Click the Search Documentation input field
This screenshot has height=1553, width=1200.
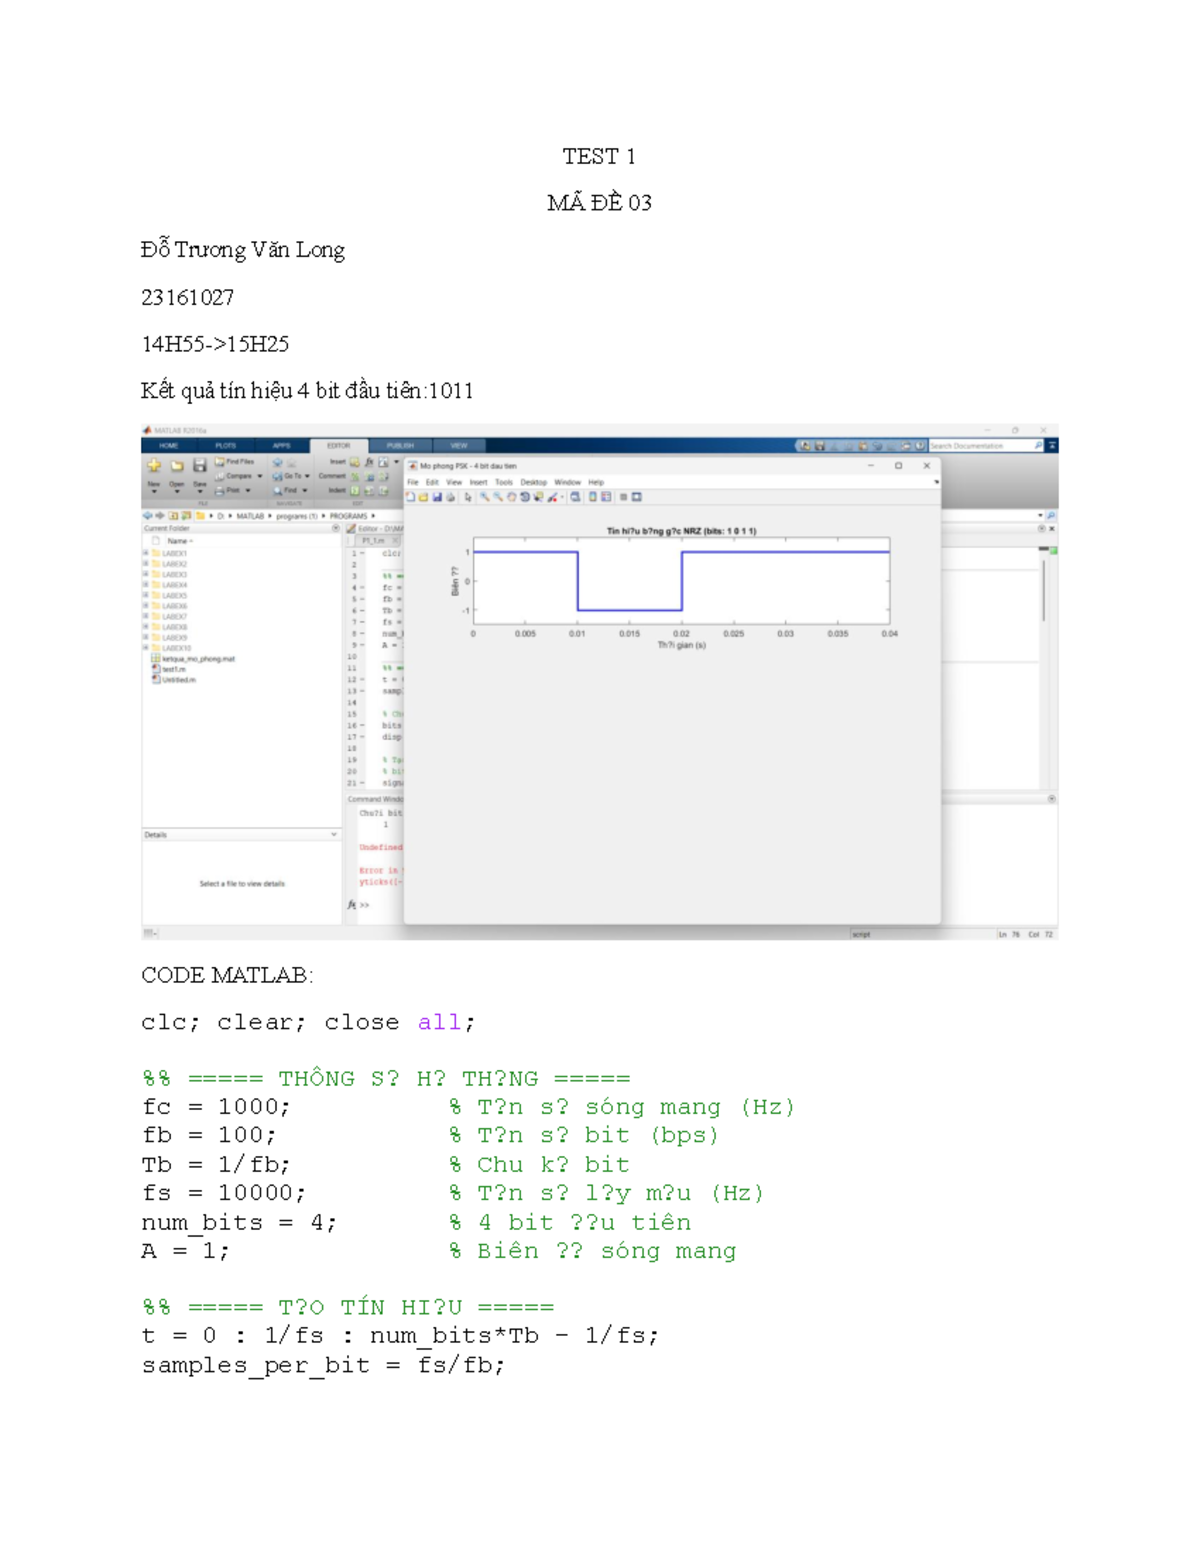[980, 446]
